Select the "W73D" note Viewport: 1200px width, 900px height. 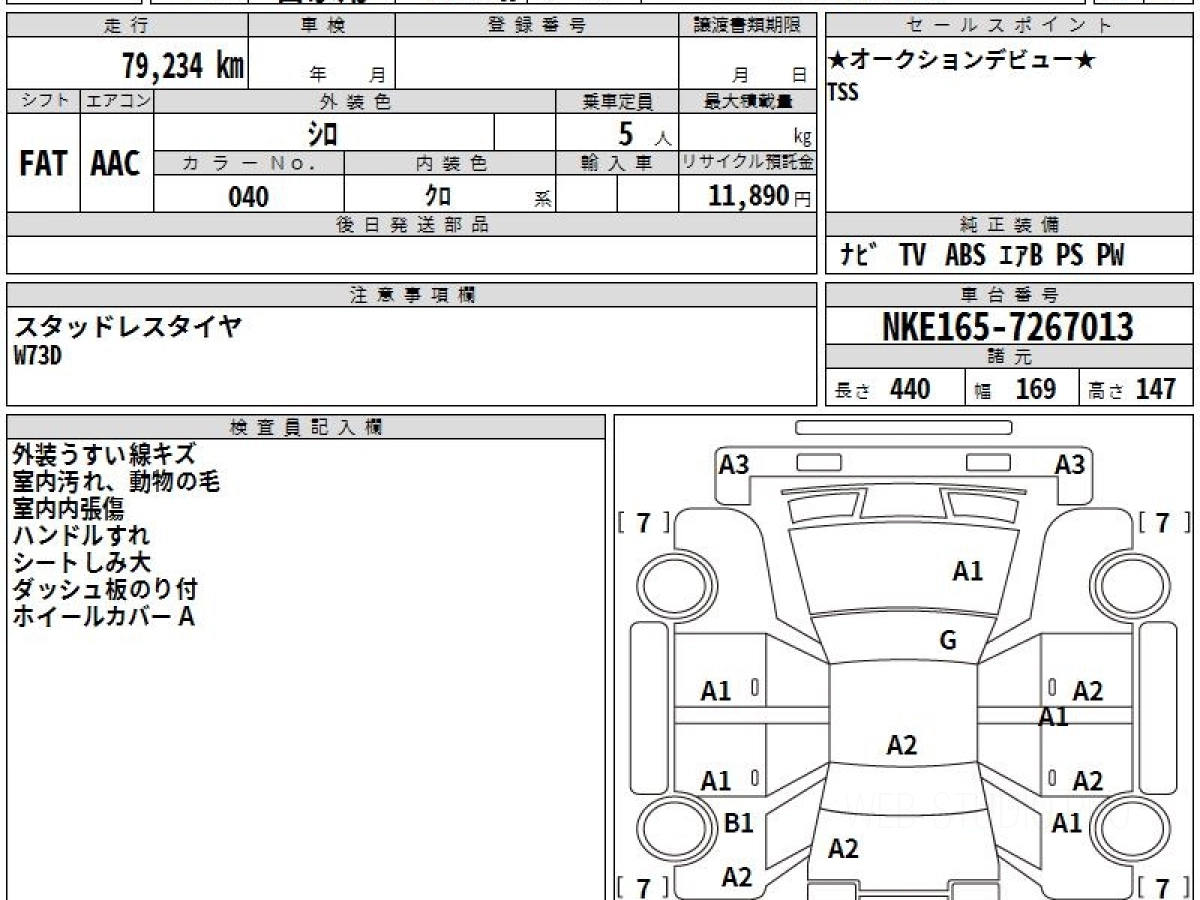(x=37, y=356)
